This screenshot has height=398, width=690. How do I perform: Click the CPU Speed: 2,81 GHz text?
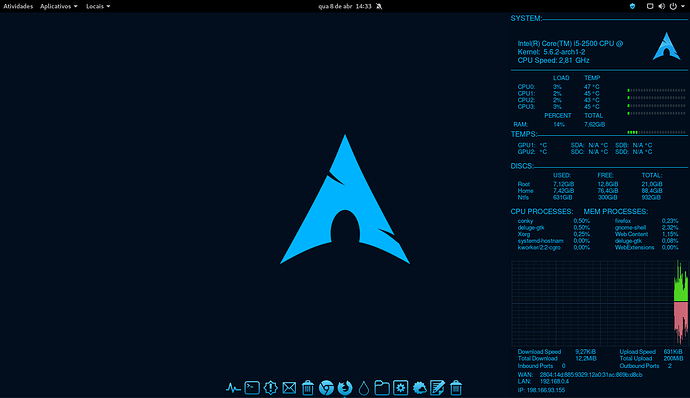[x=553, y=60]
